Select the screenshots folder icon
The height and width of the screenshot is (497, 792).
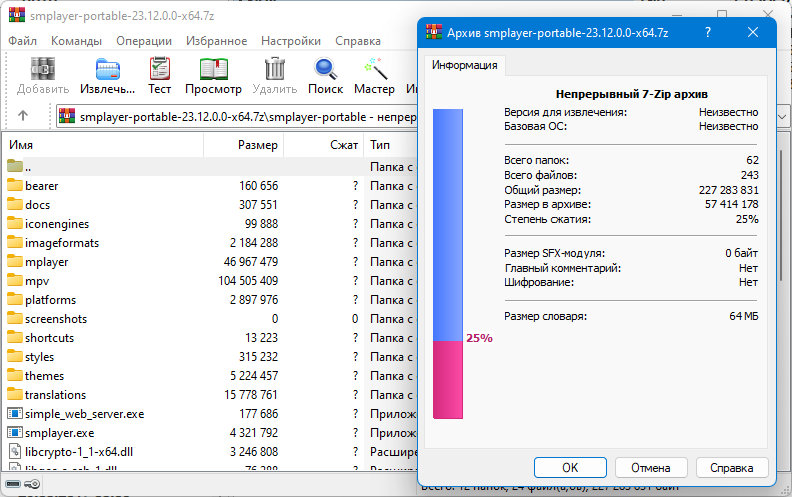click(x=15, y=319)
